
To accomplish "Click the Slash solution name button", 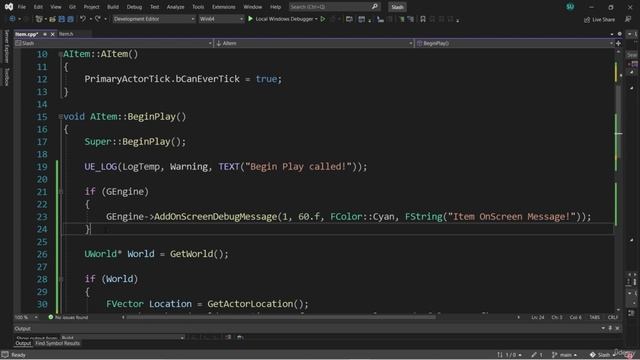I will 397,7.
